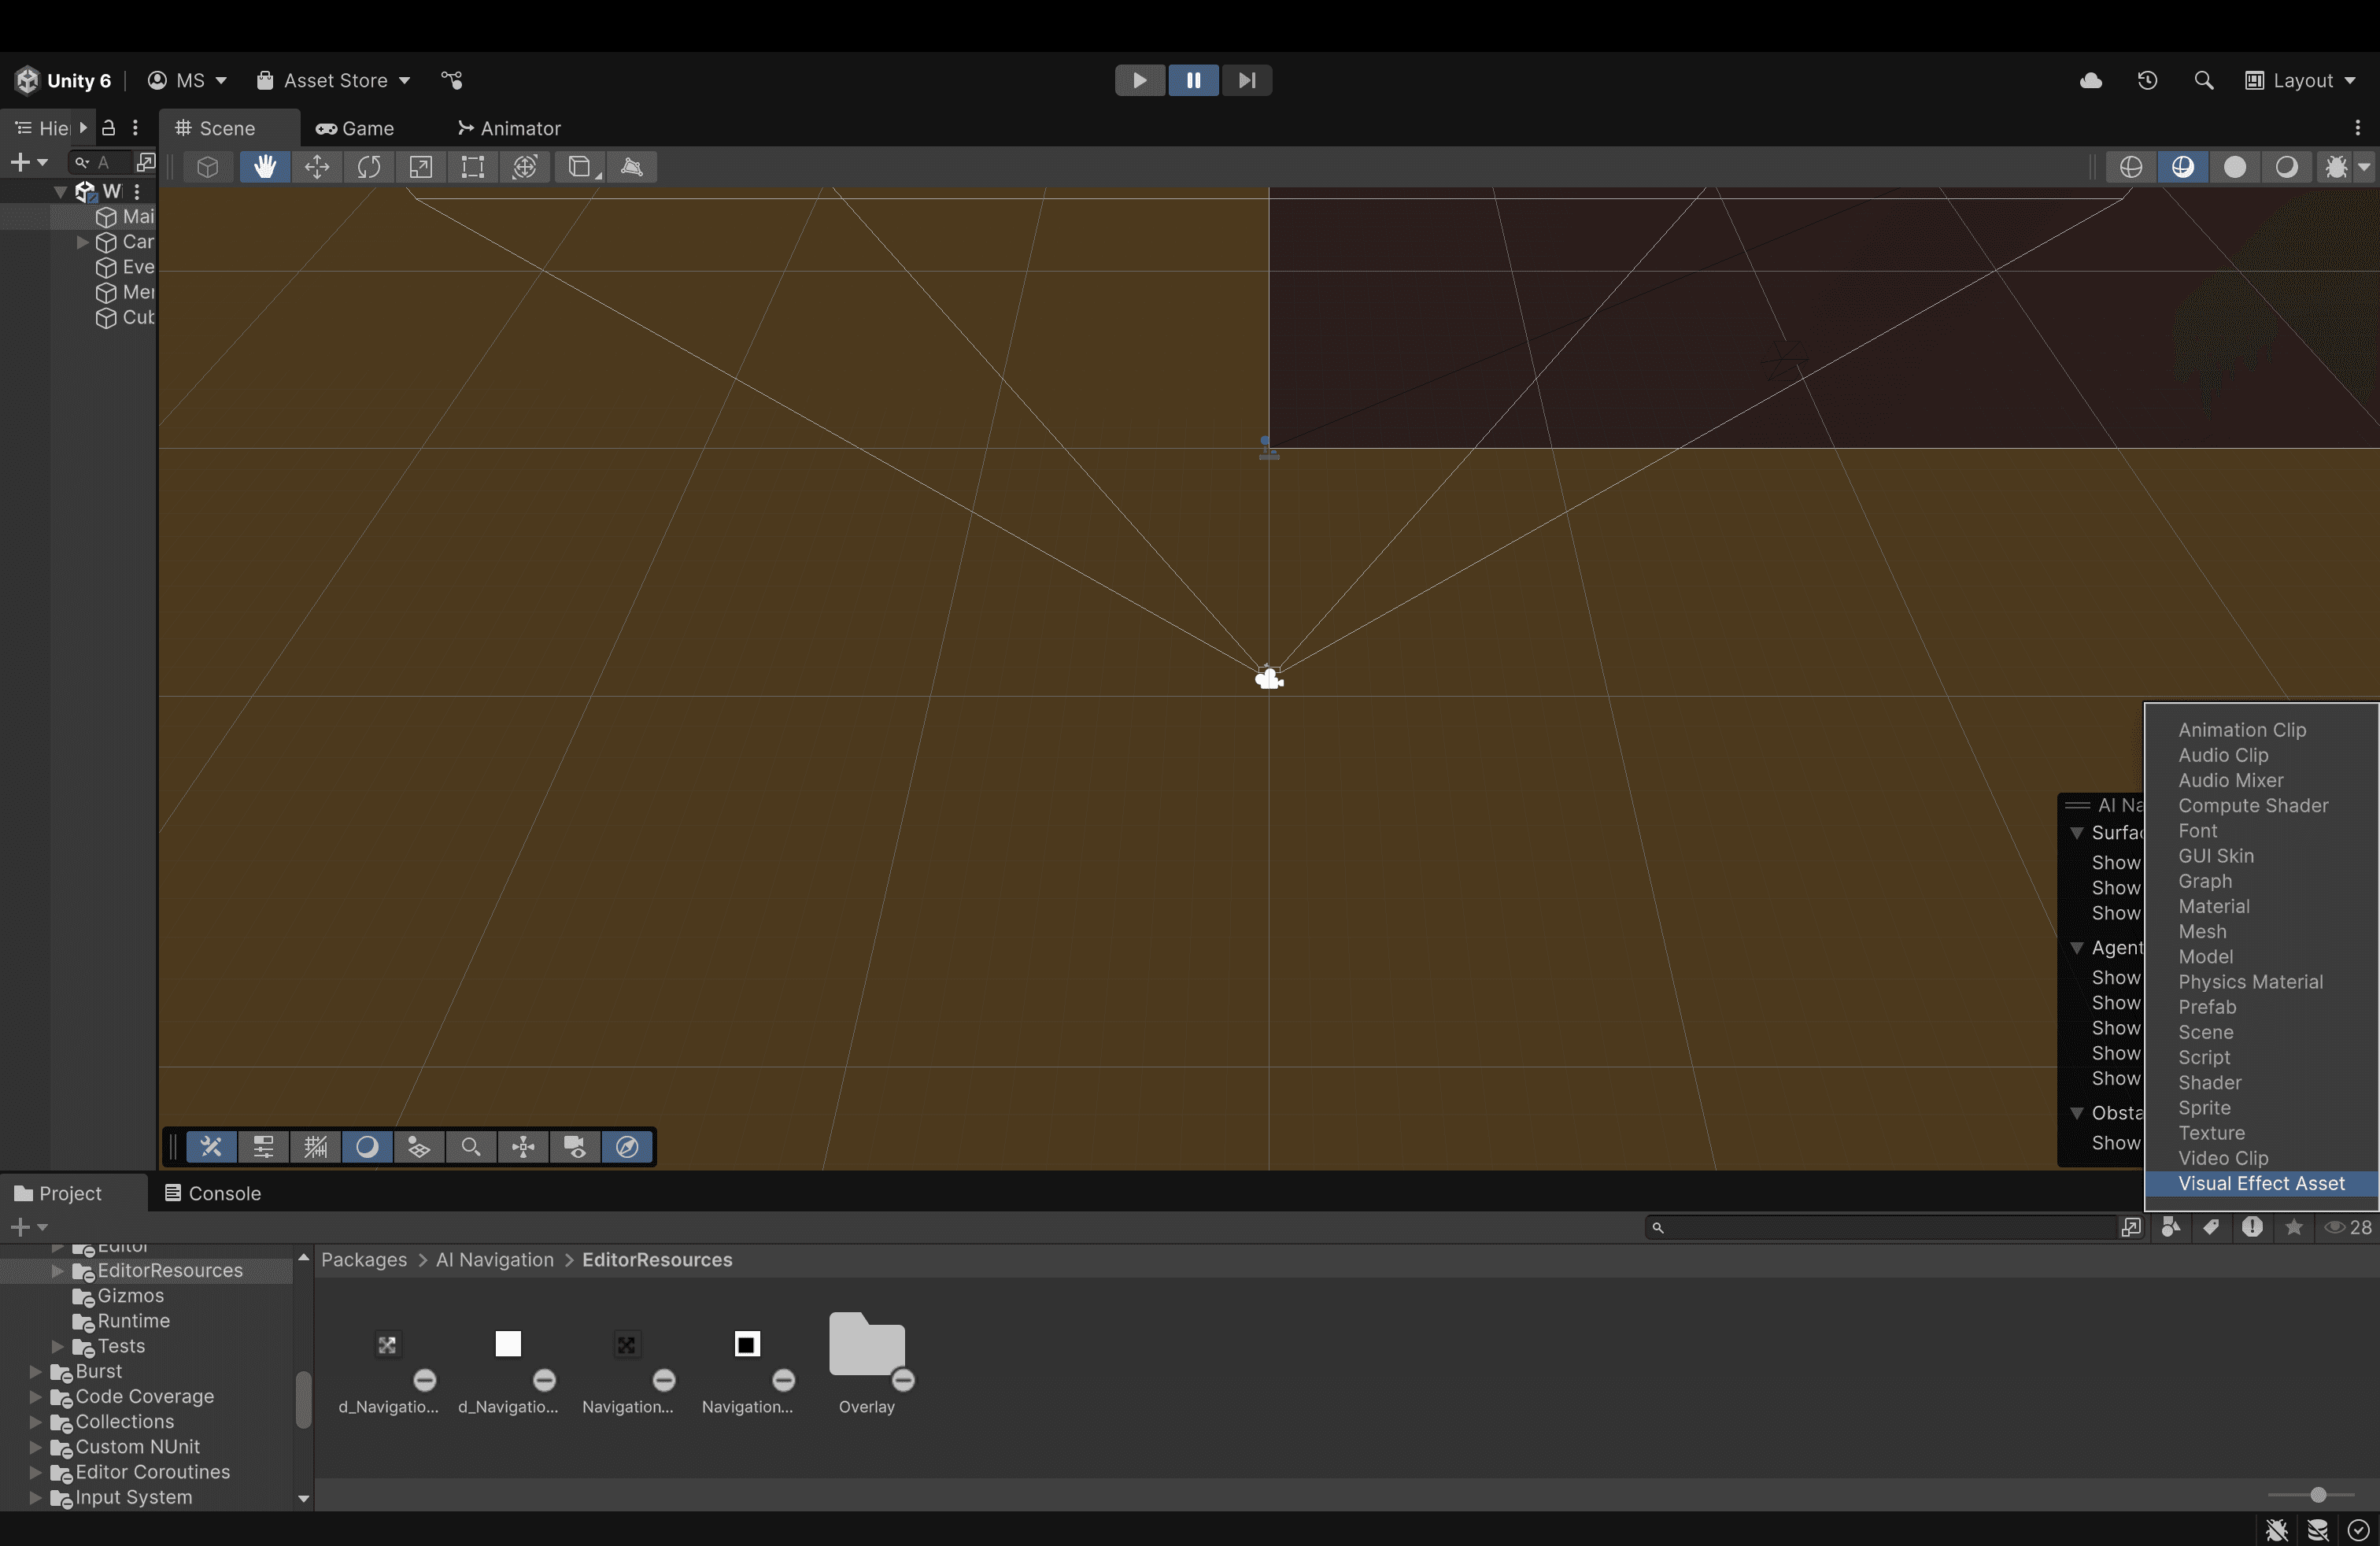Screen dimensions: 2380x1546
Task: Adjust the project icon size slider
Action: pyautogui.click(x=2318, y=1495)
